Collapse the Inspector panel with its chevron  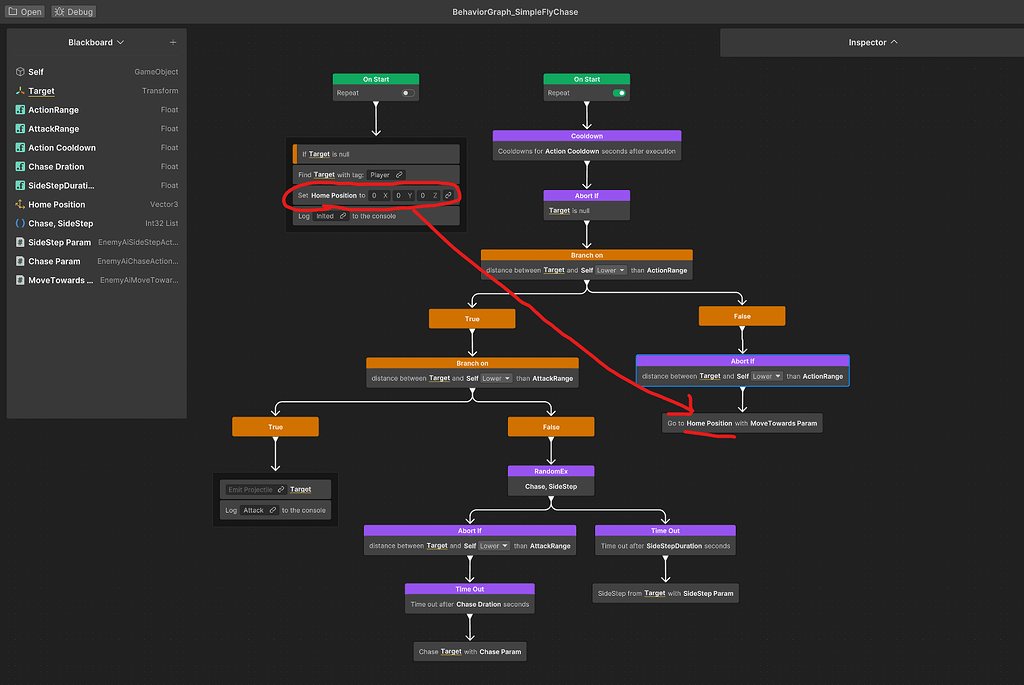[x=893, y=42]
